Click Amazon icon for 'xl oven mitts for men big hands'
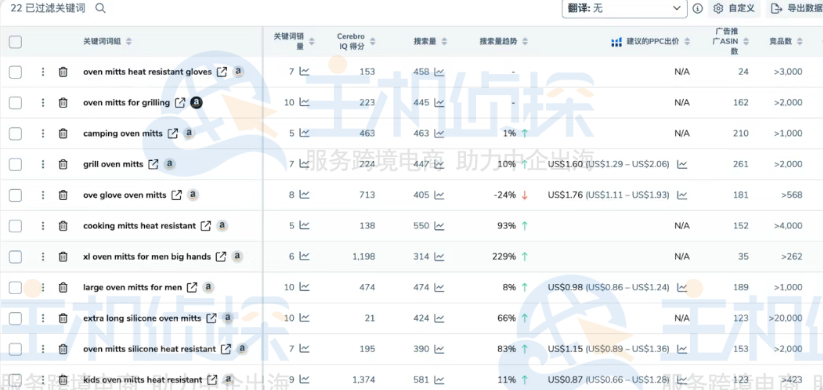The width and height of the screenshot is (823, 390). pyautogui.click(x=237, y=256)
